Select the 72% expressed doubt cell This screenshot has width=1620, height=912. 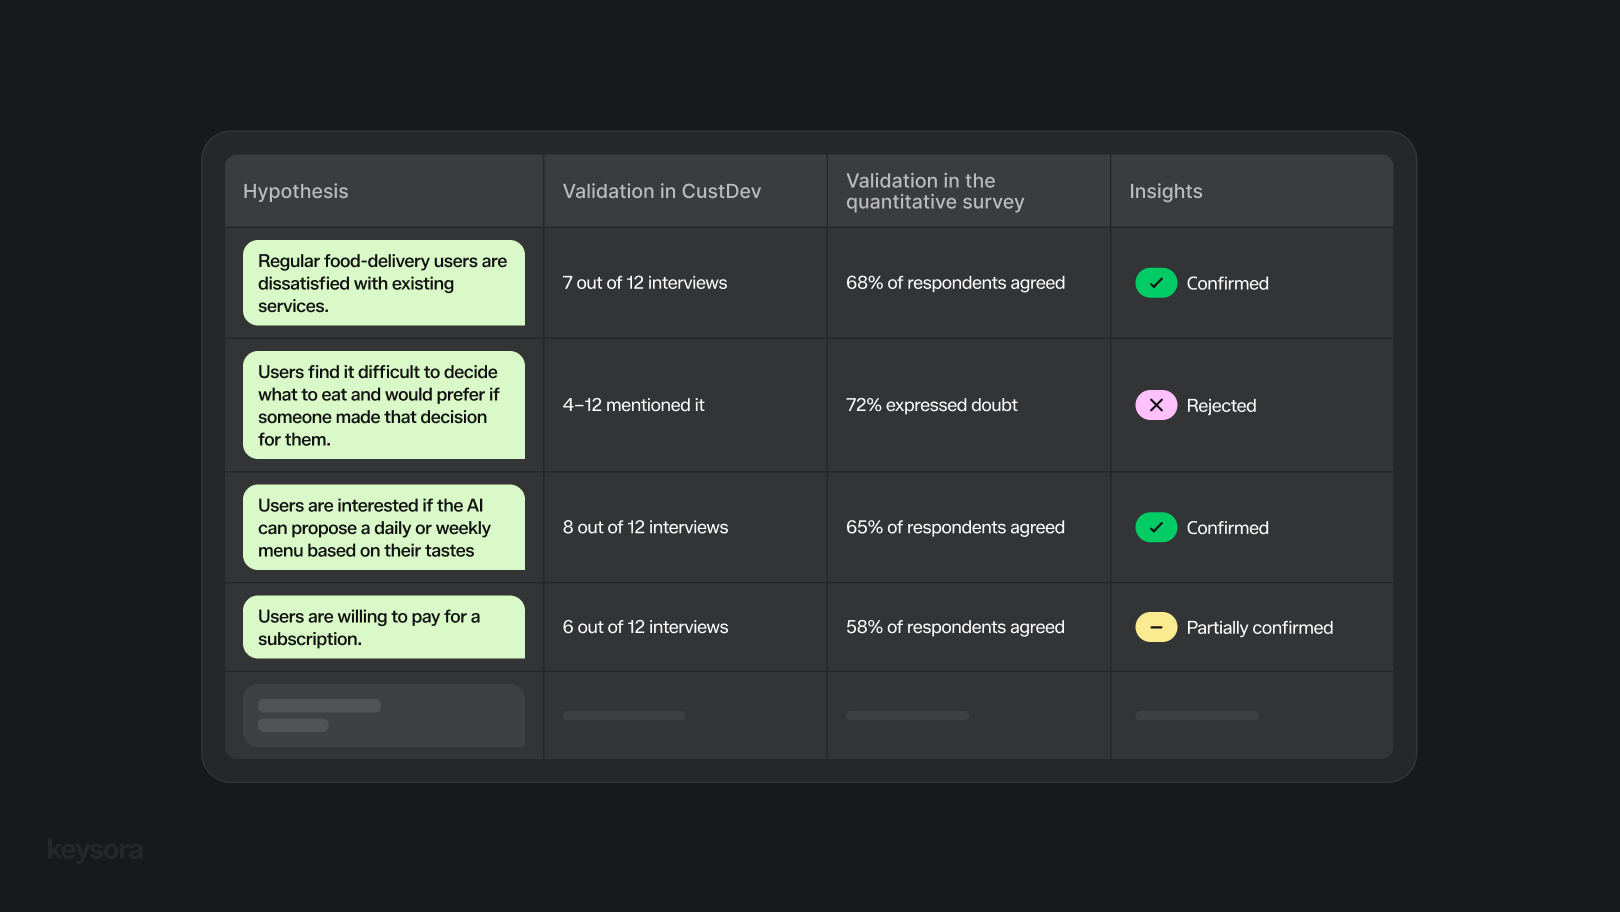coord(931,405)
